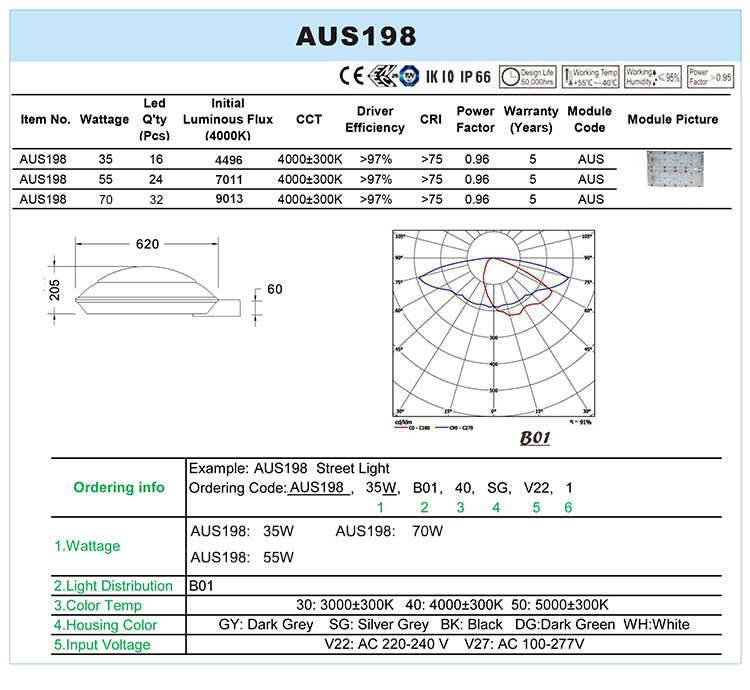This screenshot has width=750, height=690.
Task: Click V22 in the ordering code
Action: [x=537, y=488]
